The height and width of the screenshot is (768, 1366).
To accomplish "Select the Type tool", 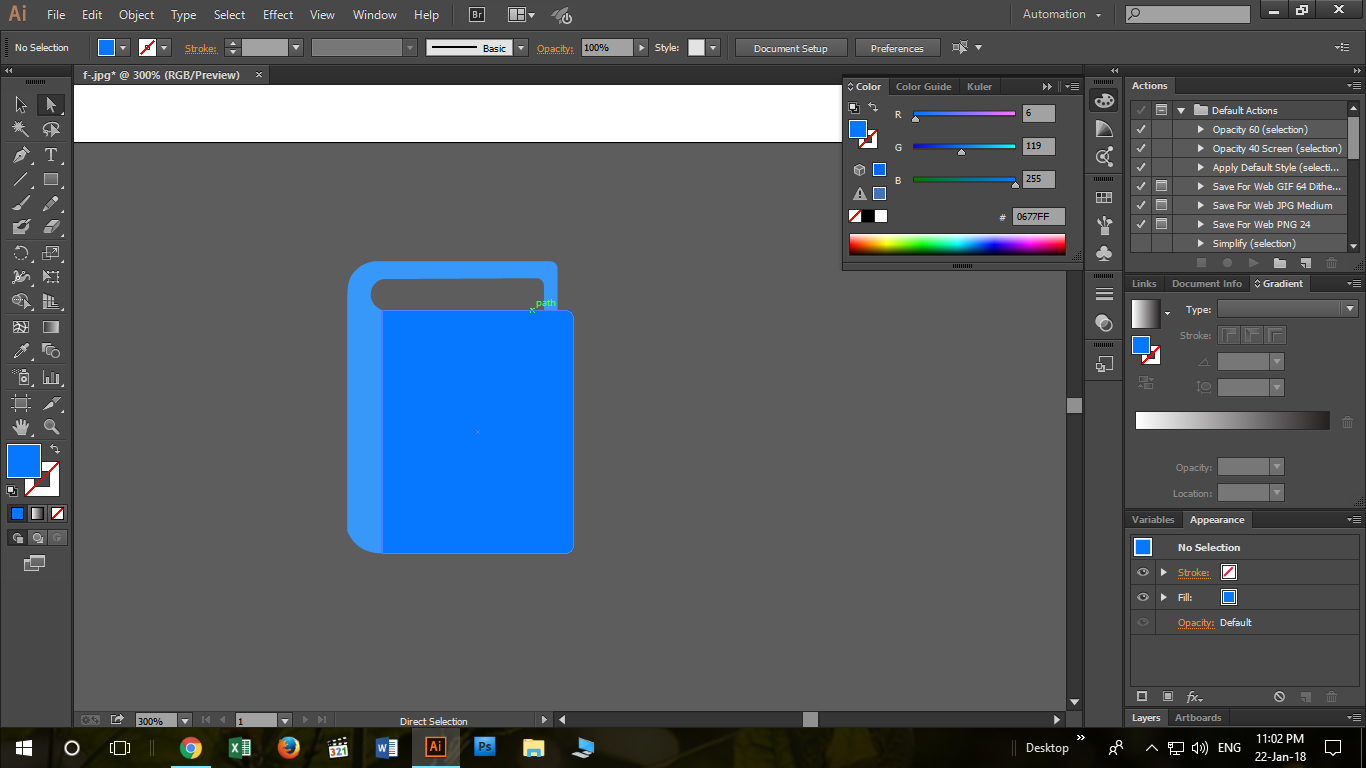I will click(51, 155).
